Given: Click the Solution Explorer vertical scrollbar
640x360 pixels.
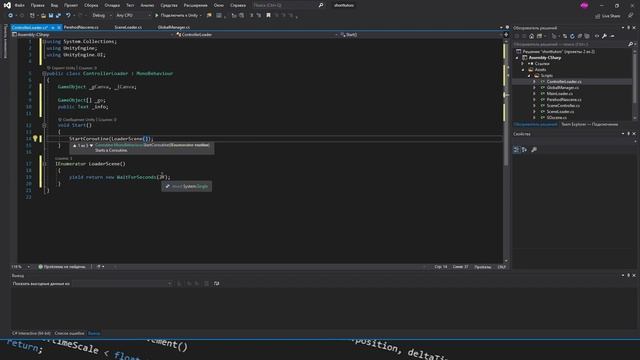Looking at the screenshot, I should [x=634, y=84].
